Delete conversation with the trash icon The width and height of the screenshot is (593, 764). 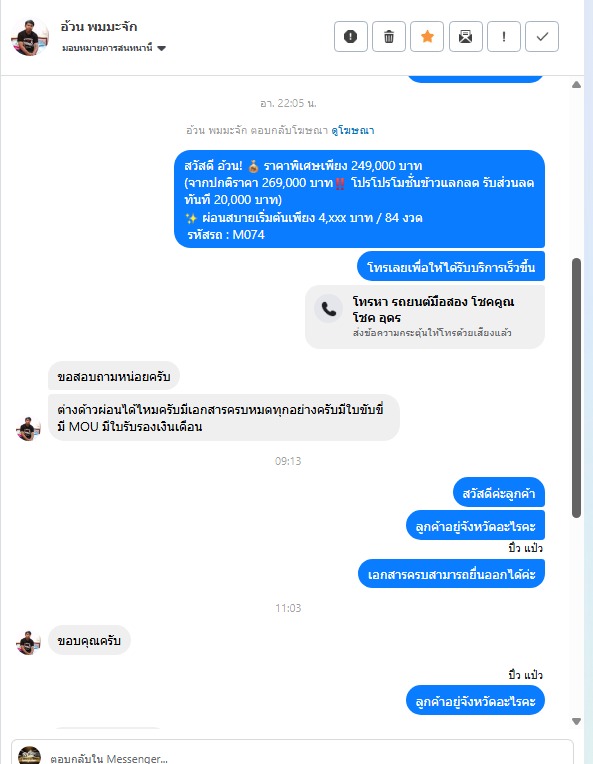pyautogui.click(x=389, y=37)
